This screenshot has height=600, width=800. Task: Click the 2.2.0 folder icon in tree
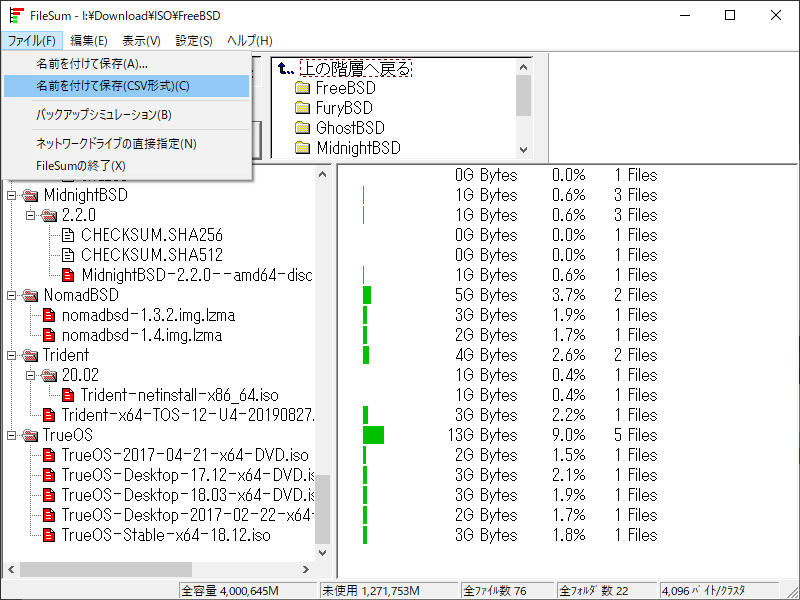(49, 215)
